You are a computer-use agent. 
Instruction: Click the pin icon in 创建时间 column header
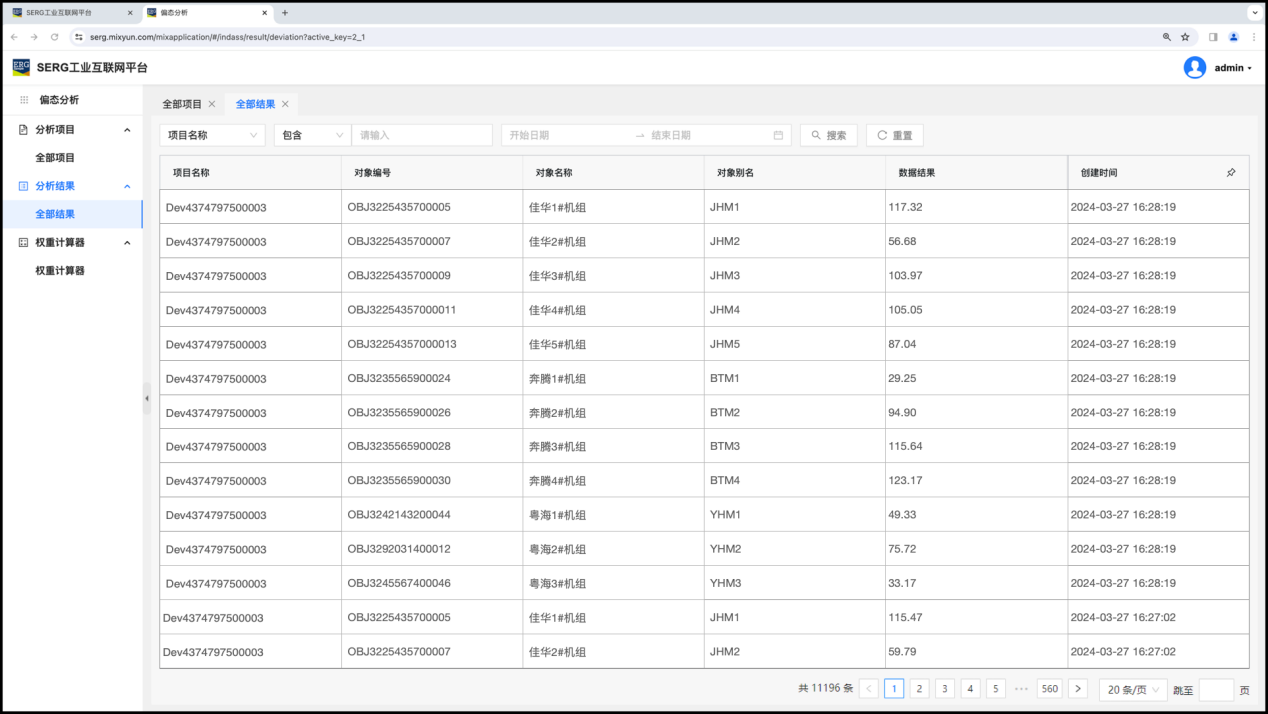point(1231,173)
